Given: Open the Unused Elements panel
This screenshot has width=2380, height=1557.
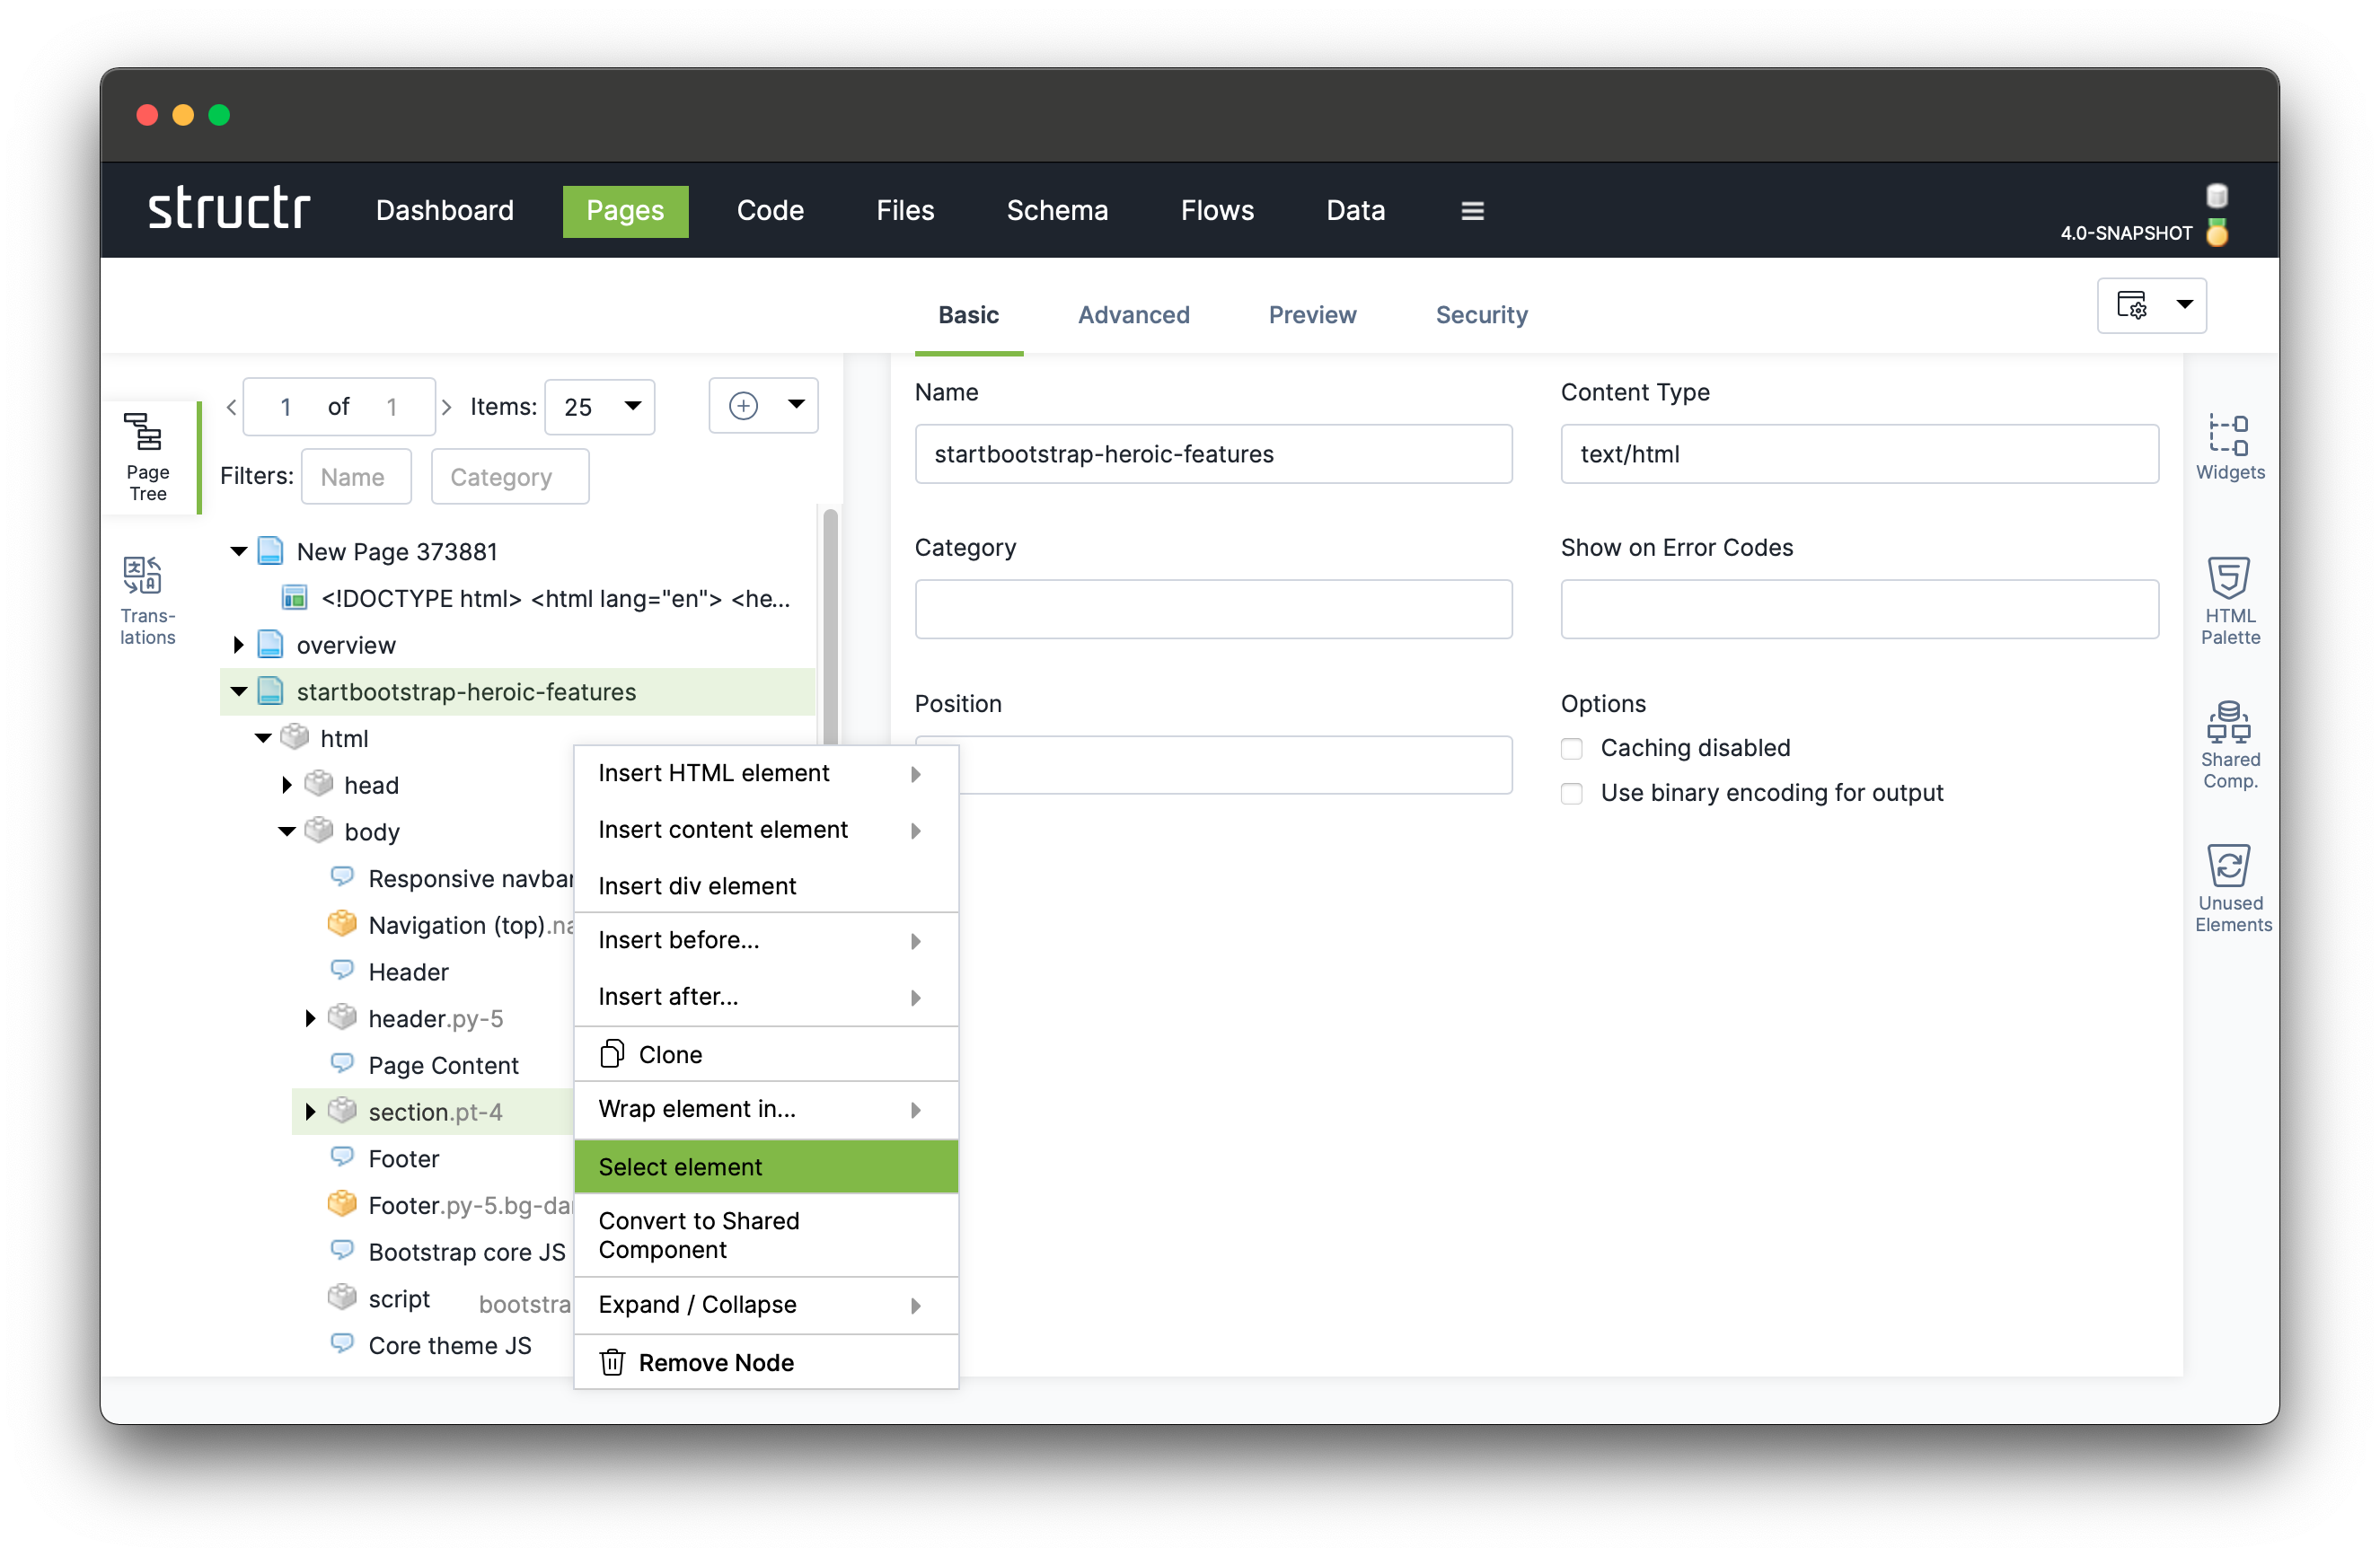Looking at the screenshot, I should [x=2230, y=884].
